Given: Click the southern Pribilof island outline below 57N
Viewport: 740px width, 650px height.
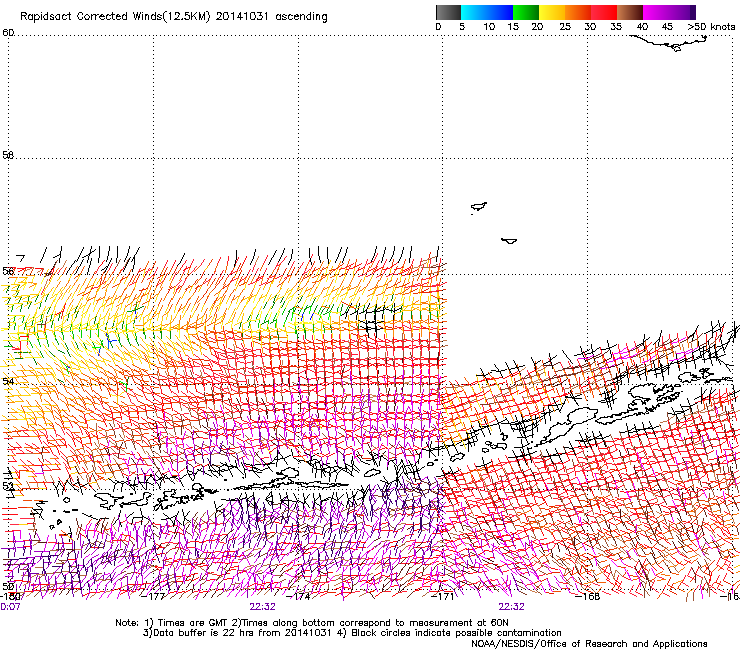Looking at the screenshot, I should point(509,241).
